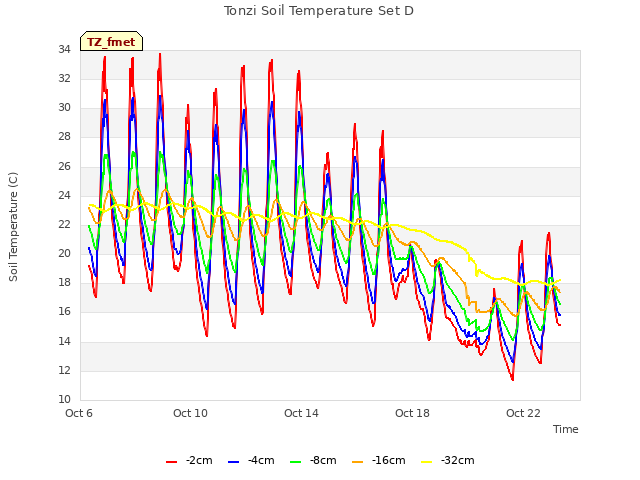Click the Oct 14 tick label
Image resolution: width=640 pixels, height=480 pixels.
point(301,413)
